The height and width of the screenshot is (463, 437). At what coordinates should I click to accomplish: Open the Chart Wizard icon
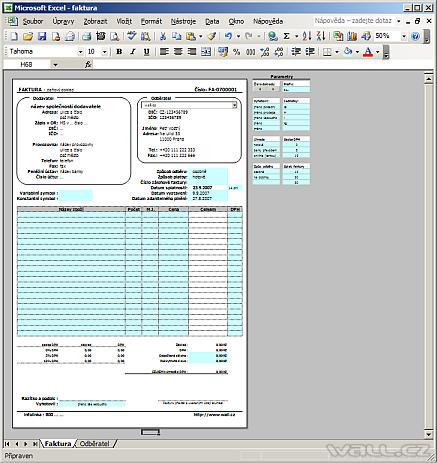tap(352, 36)
